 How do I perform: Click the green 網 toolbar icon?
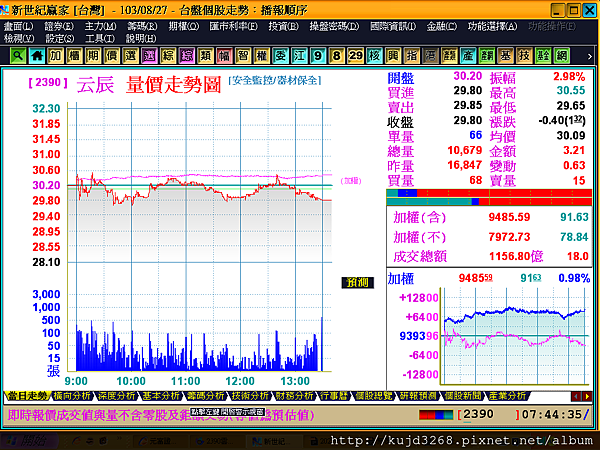[x=562, y=56]
